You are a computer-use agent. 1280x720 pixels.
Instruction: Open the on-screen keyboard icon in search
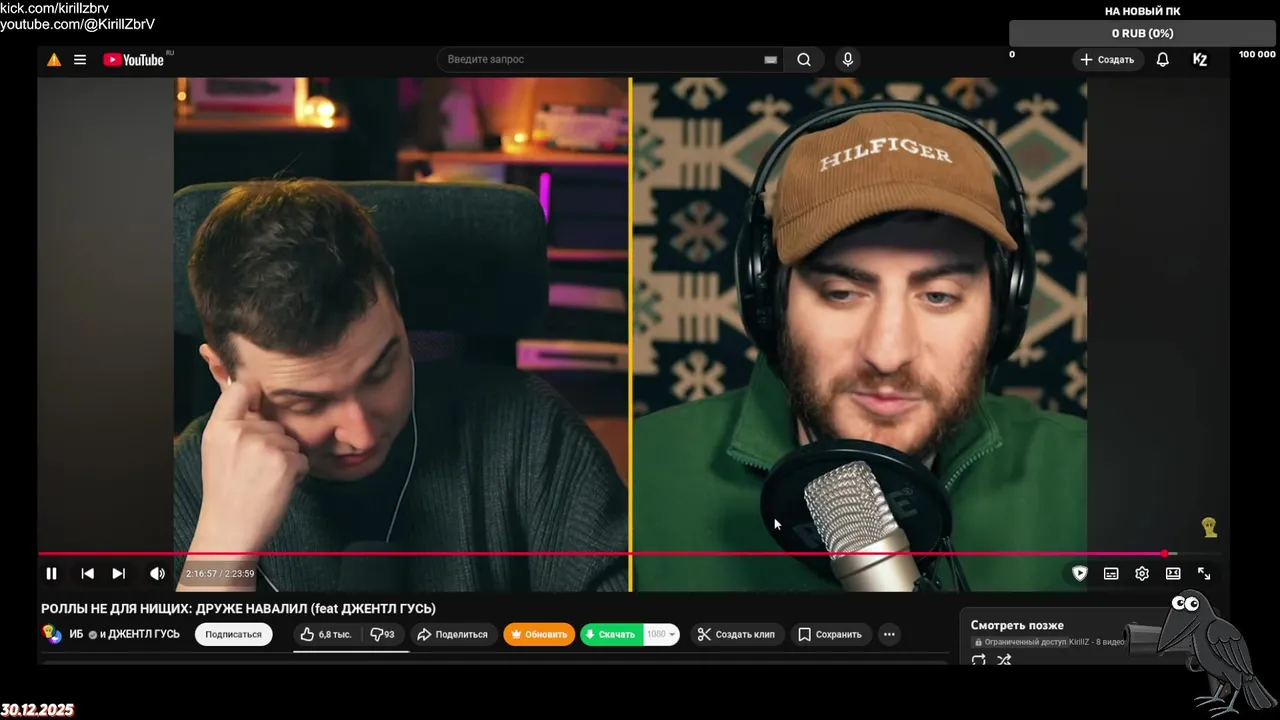point(771,60)
